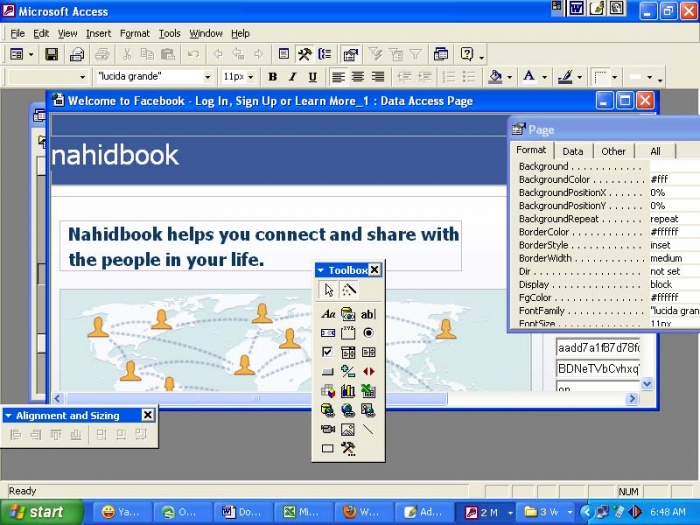
Task: Select the Office Spreadsheet tool in the Toolbox
Action: pyautogui.click(x=368, y=391)
